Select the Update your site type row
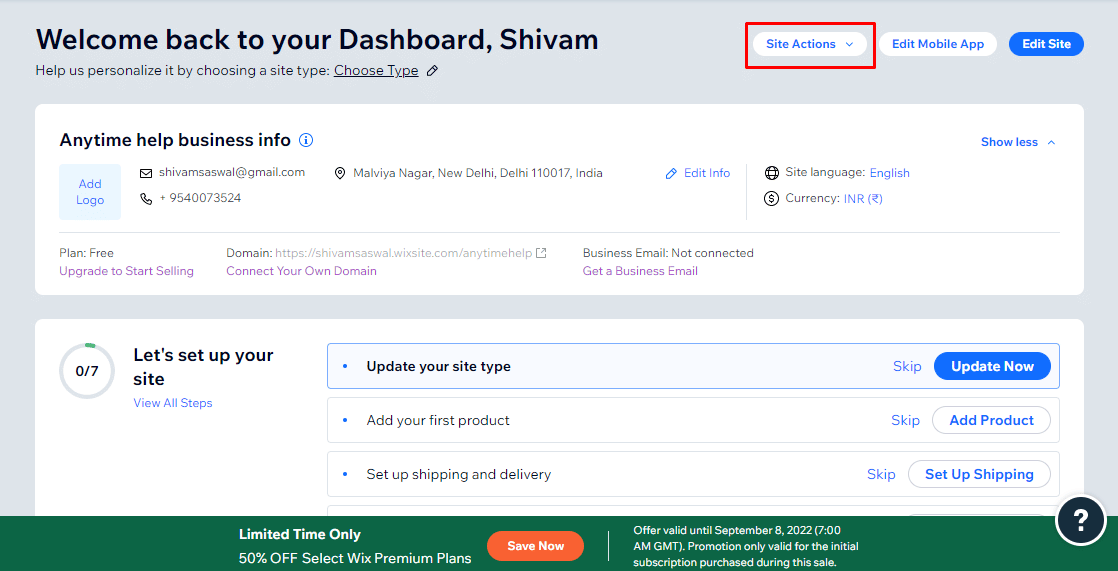The height and width of the screenshot is (571, 1118). click(693, 366)
